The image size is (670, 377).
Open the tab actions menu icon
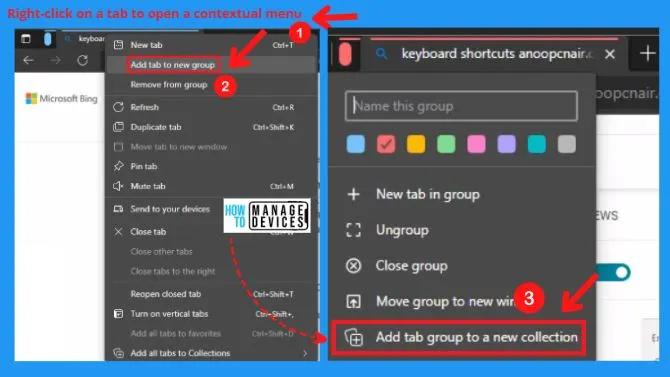click(26, 38)
